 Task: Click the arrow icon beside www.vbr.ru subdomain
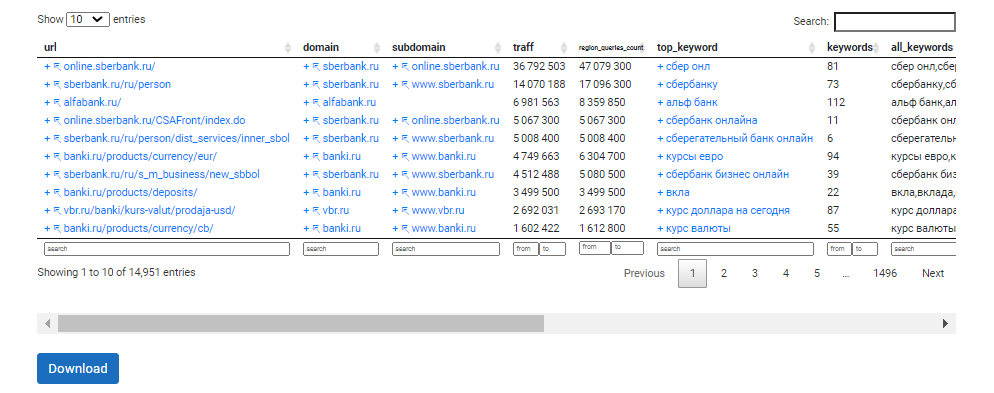(x=405, y=210)
